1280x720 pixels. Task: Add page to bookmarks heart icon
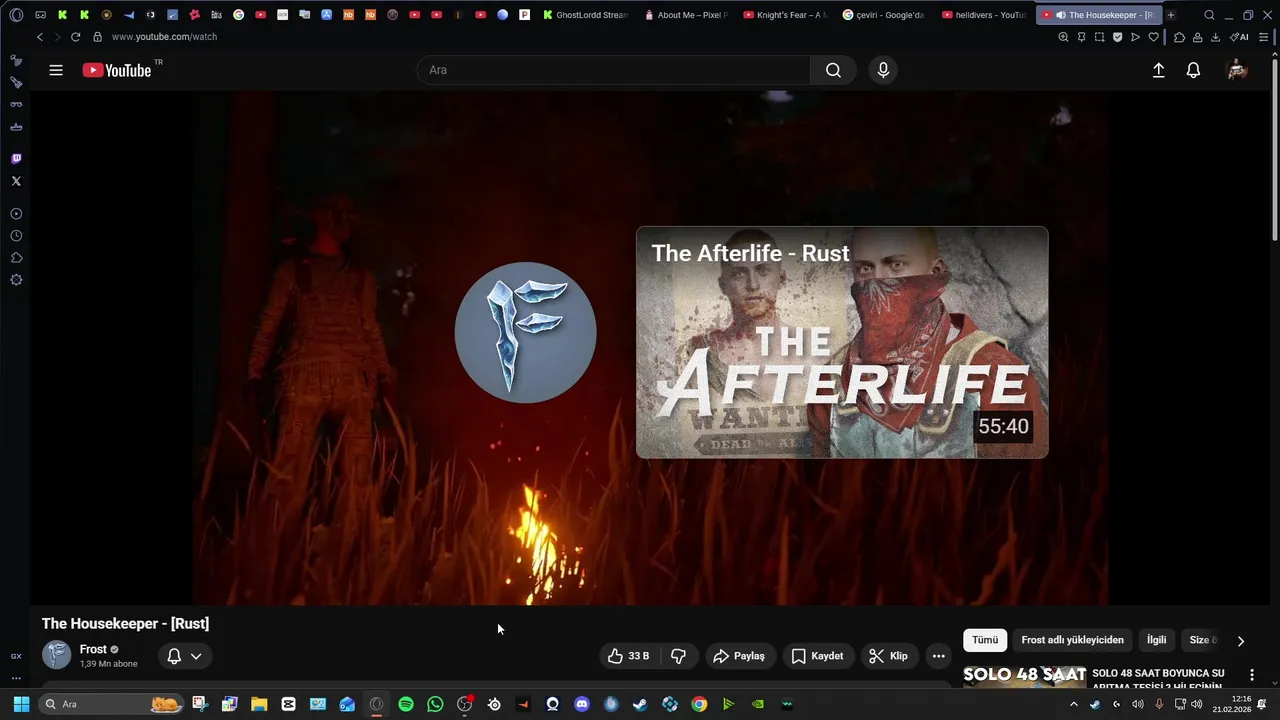coord(1153,37)
